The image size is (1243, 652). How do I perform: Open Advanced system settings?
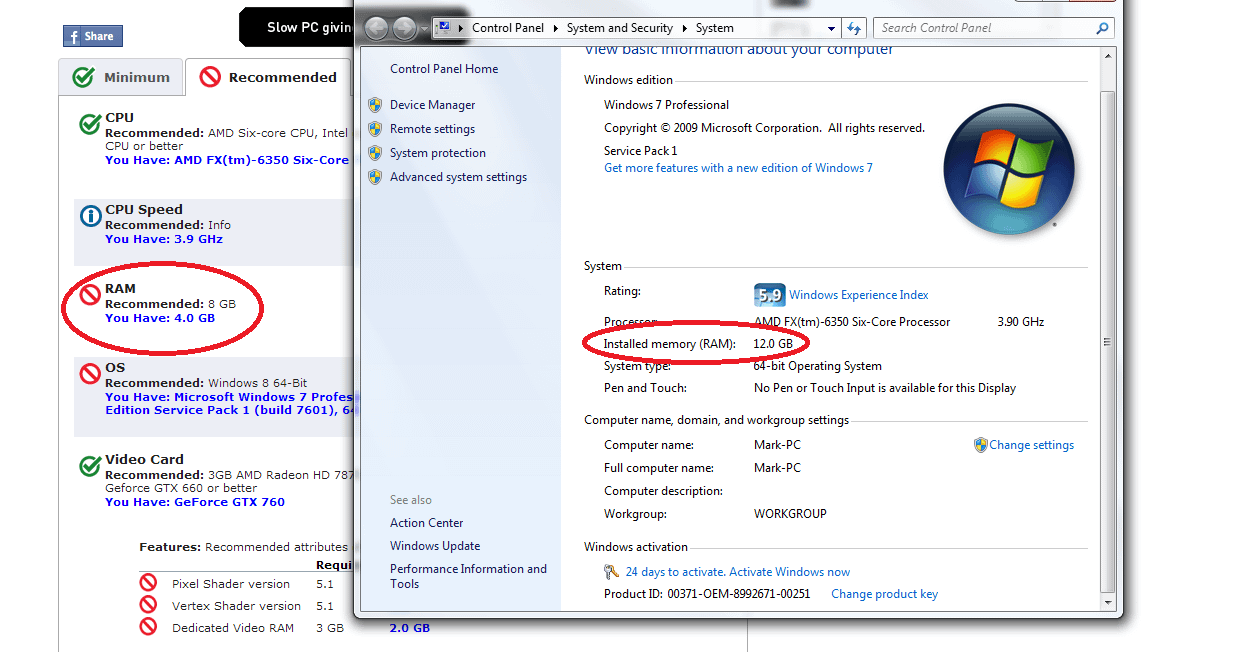(x=458, y=177)
